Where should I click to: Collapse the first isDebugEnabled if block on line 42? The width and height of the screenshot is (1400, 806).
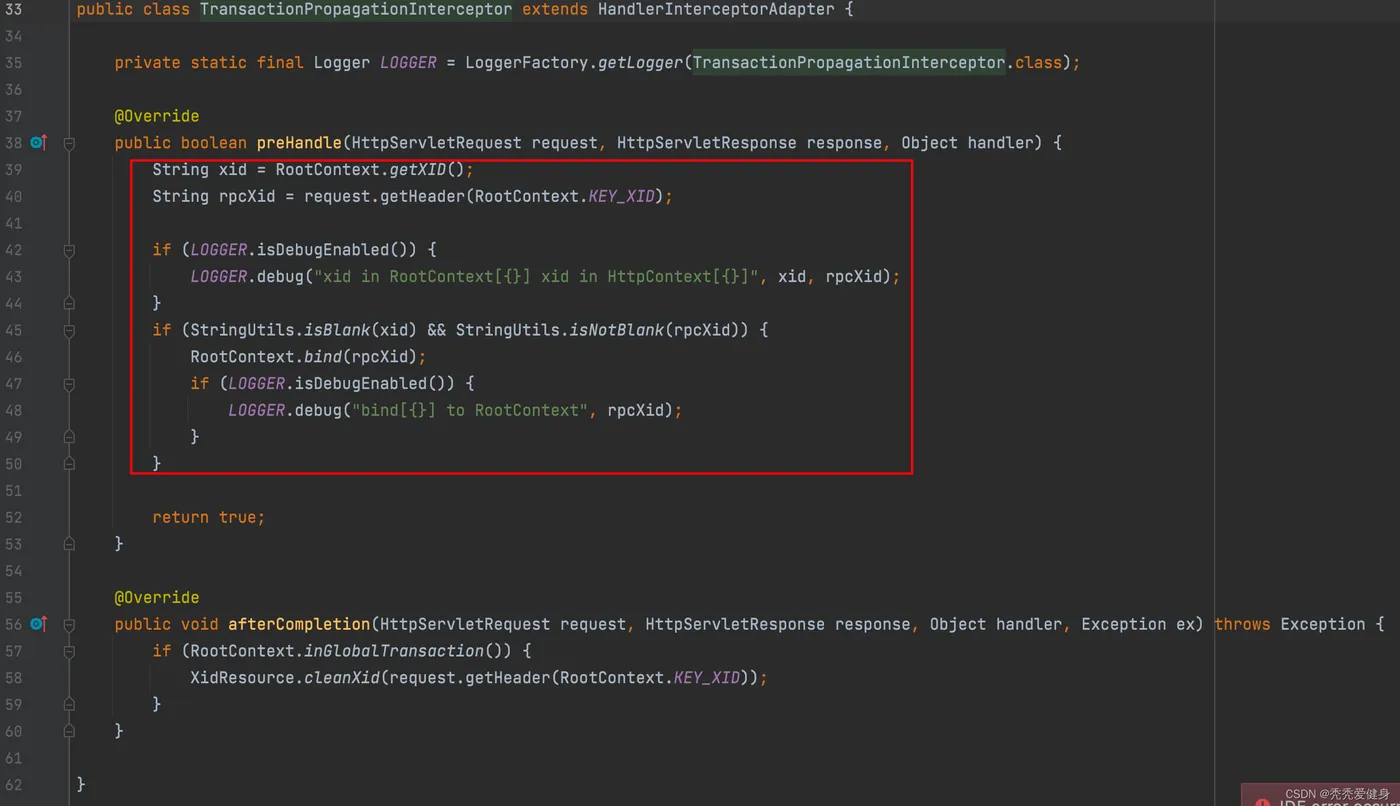[69, 250]
